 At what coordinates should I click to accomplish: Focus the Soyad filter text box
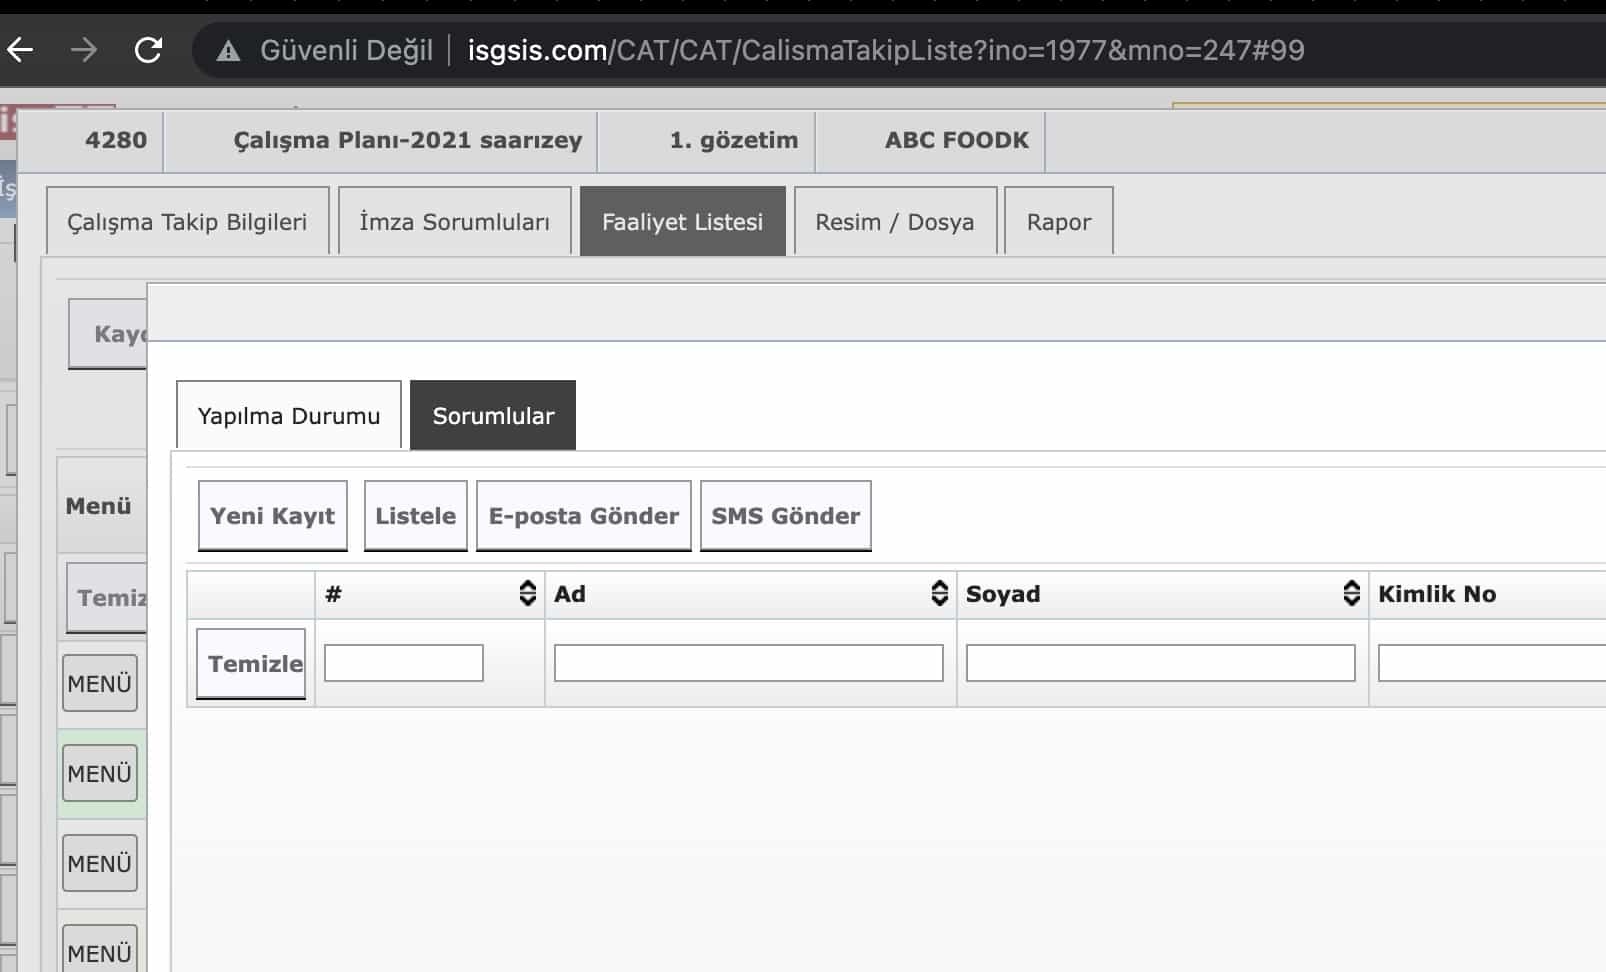click(x=1160, y=663)
